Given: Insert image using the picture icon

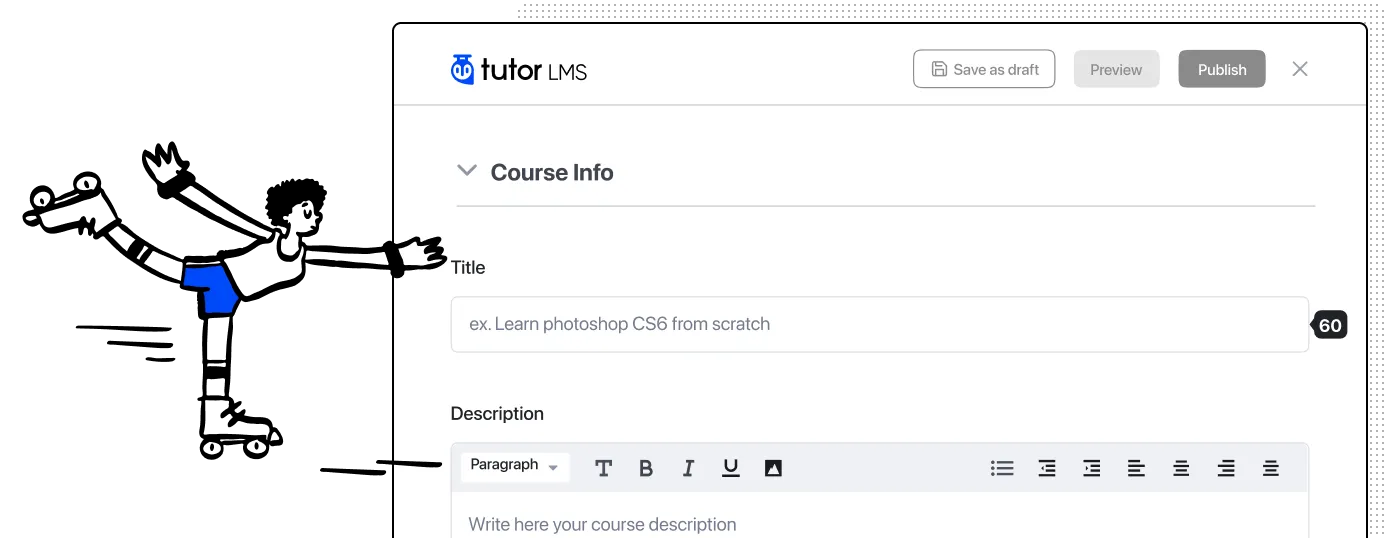Looking at the screenshot, I should coord(773,468).
